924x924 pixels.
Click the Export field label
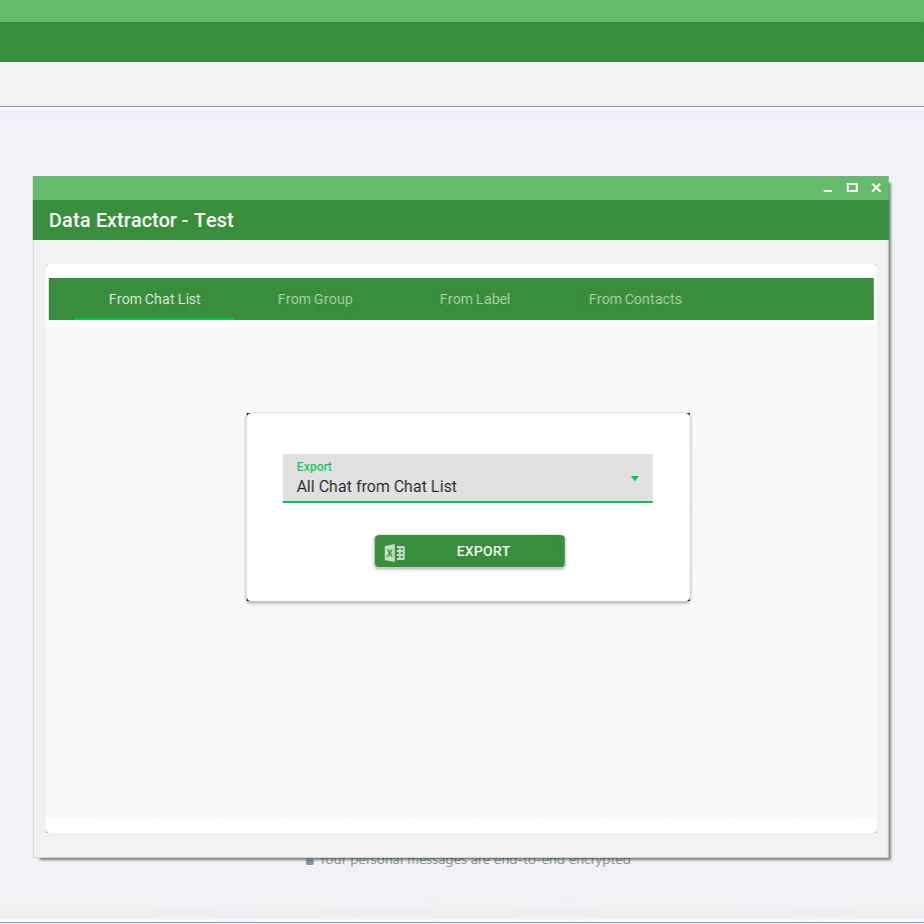click(x=314, y=466)
